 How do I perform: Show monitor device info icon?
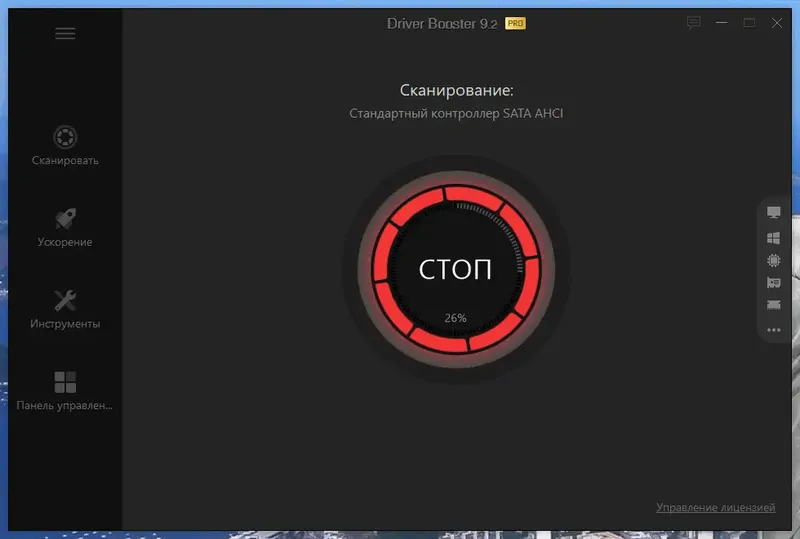coord(773,212)
